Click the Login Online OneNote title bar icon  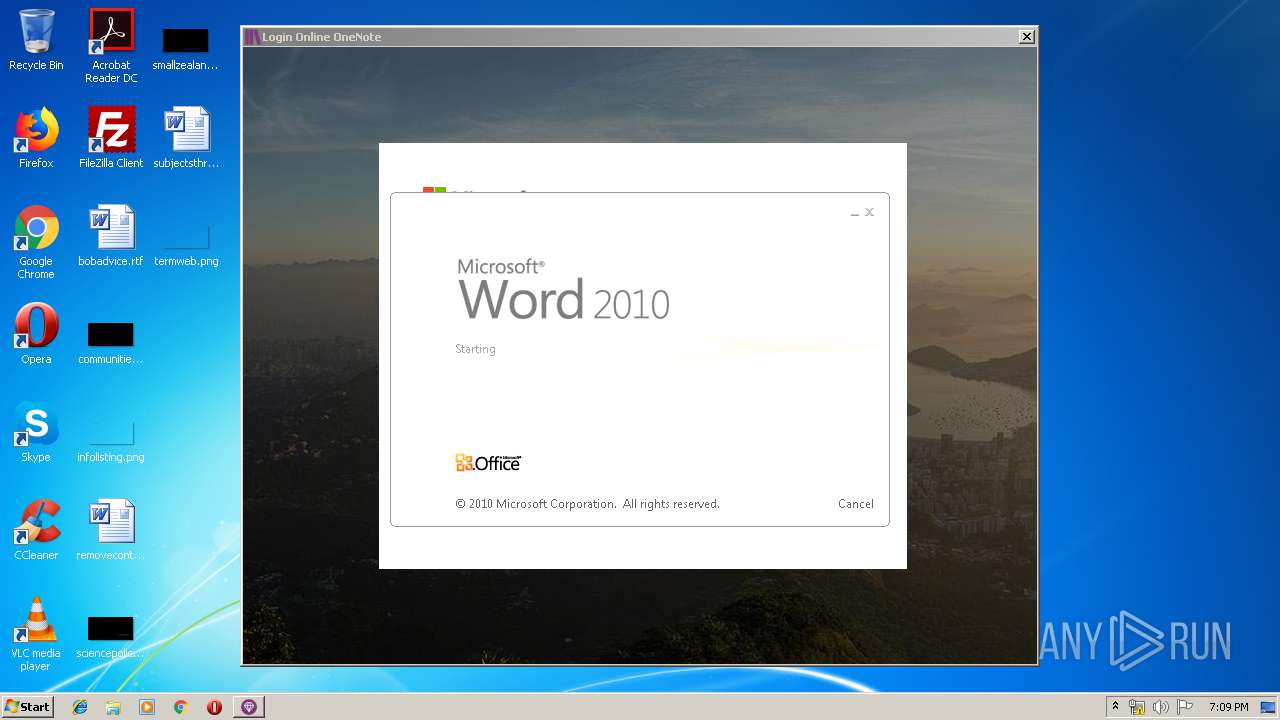[x=252, y=37]
